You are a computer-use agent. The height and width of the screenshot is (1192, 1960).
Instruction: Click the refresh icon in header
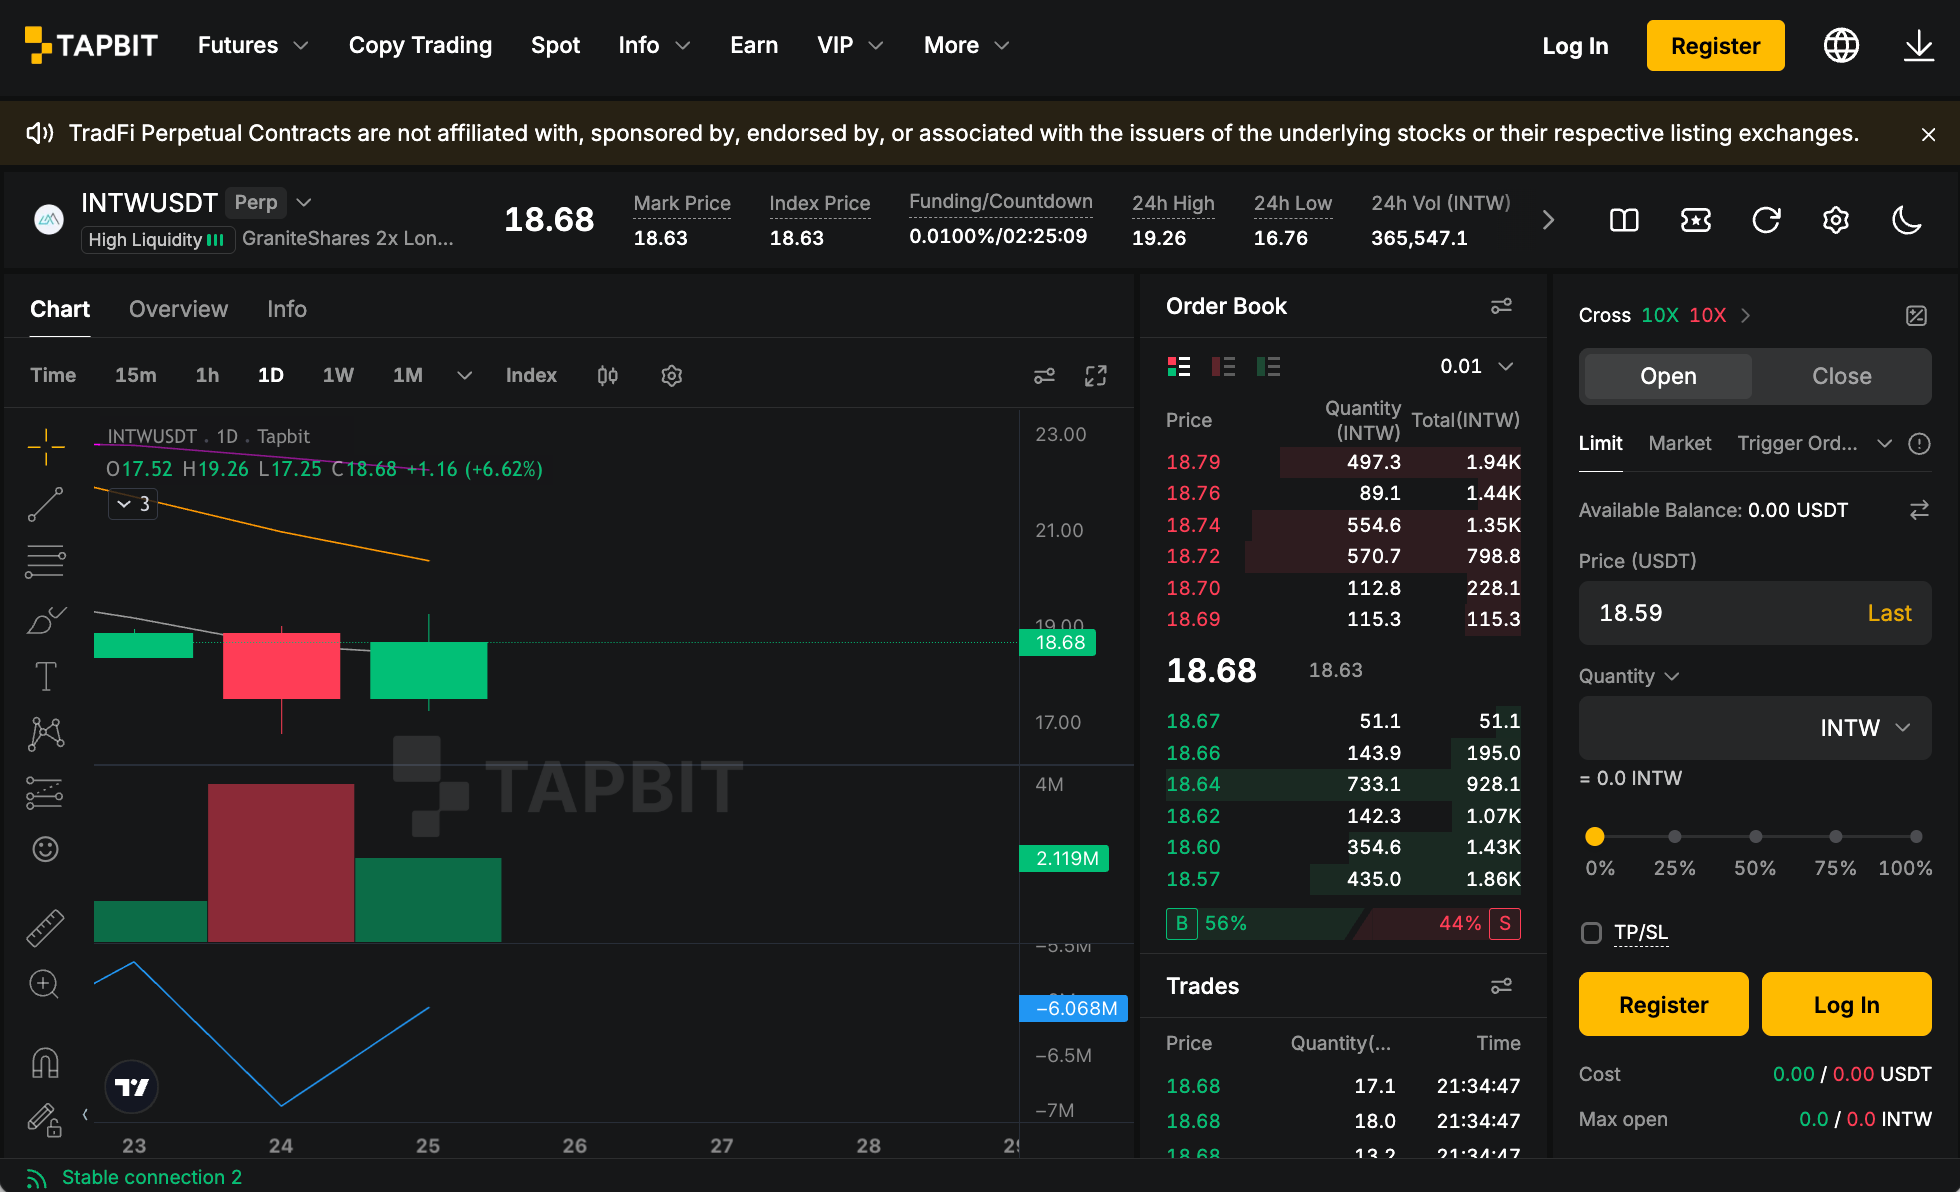point(1766,220)
